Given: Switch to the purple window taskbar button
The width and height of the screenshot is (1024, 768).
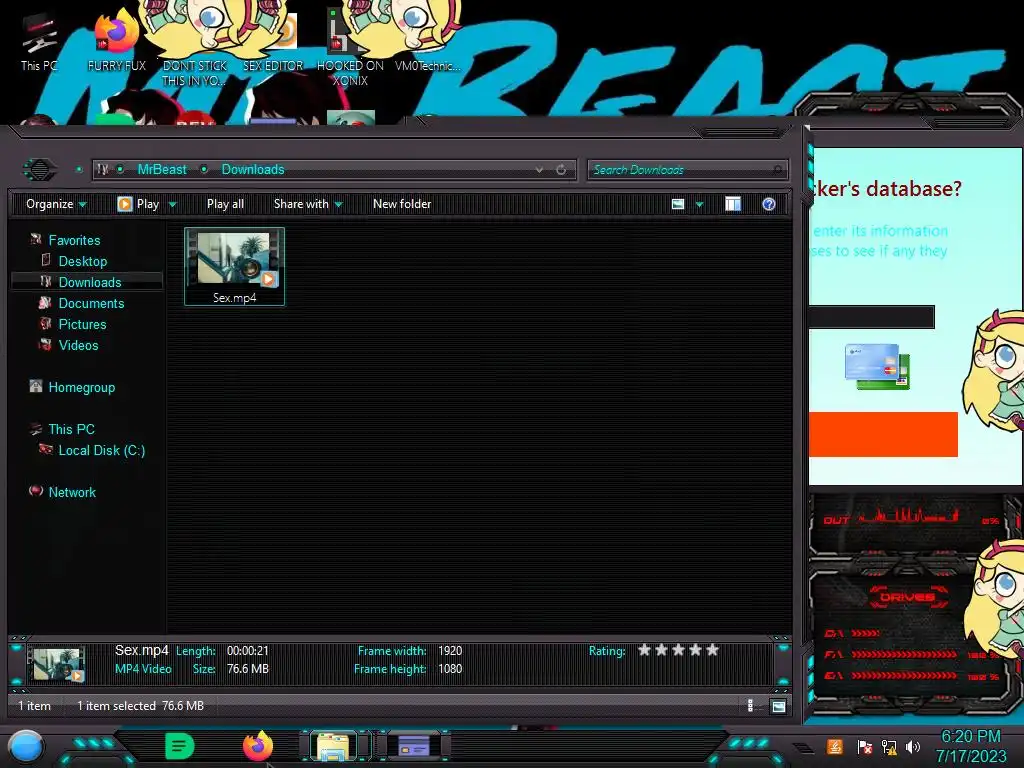Looking at the screenshot, I should pos(414,746).
